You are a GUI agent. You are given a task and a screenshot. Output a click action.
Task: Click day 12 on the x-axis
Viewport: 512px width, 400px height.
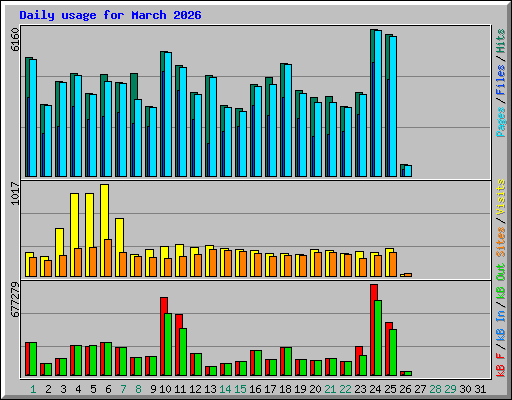tap(195, 389)
